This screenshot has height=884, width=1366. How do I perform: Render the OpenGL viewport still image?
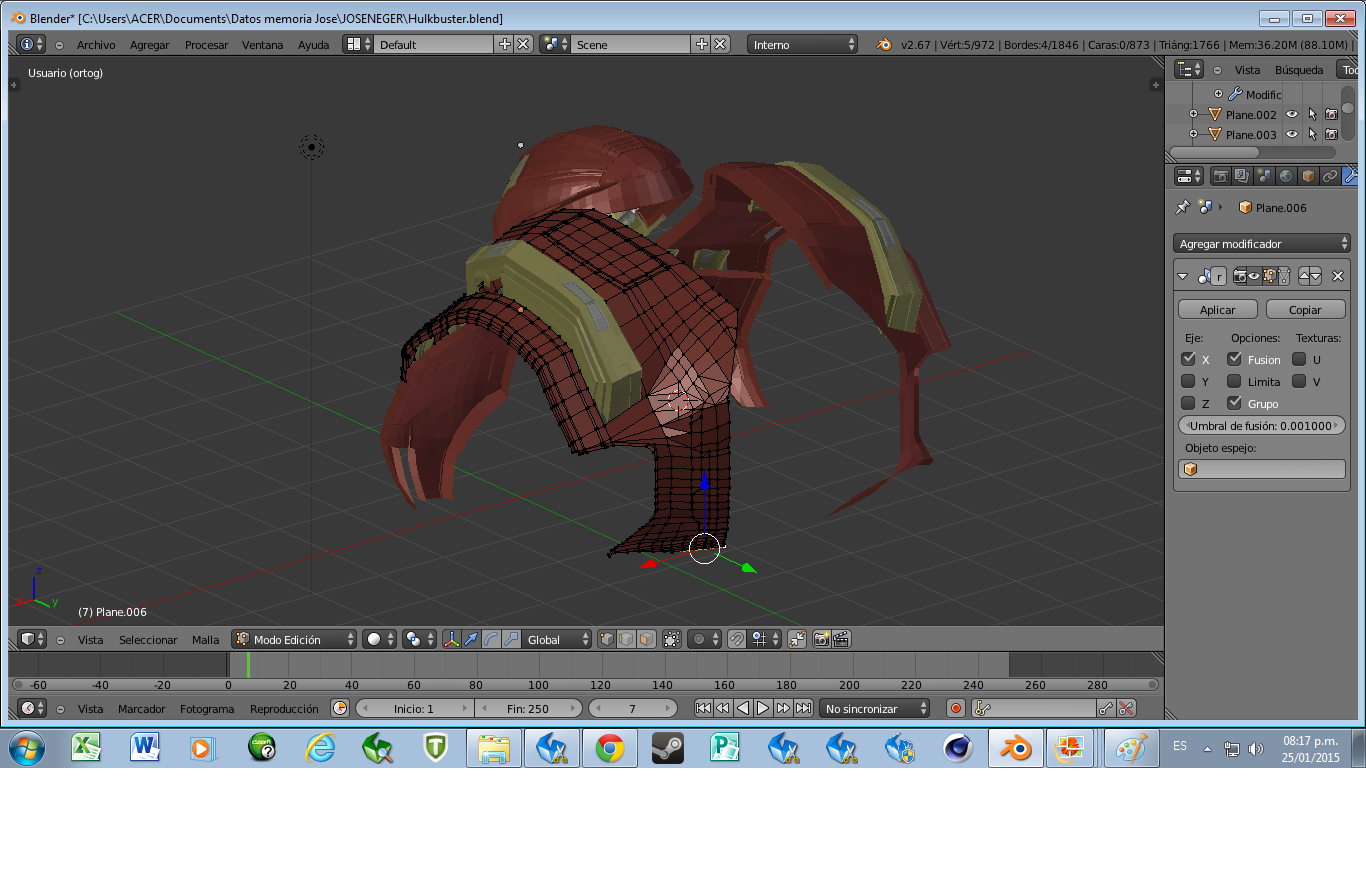click(821, 639)
